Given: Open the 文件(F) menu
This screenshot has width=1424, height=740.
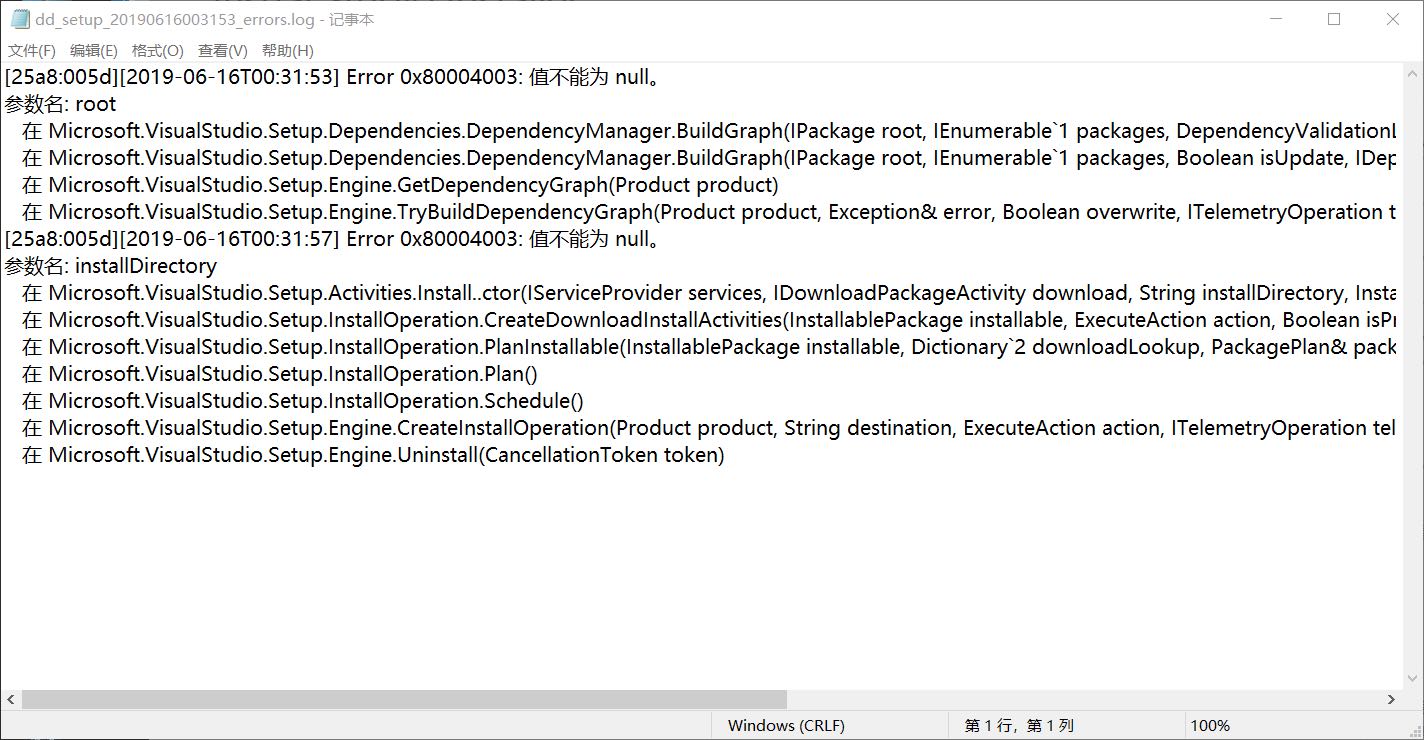Looking at the screenshot, I should [32, 50].
